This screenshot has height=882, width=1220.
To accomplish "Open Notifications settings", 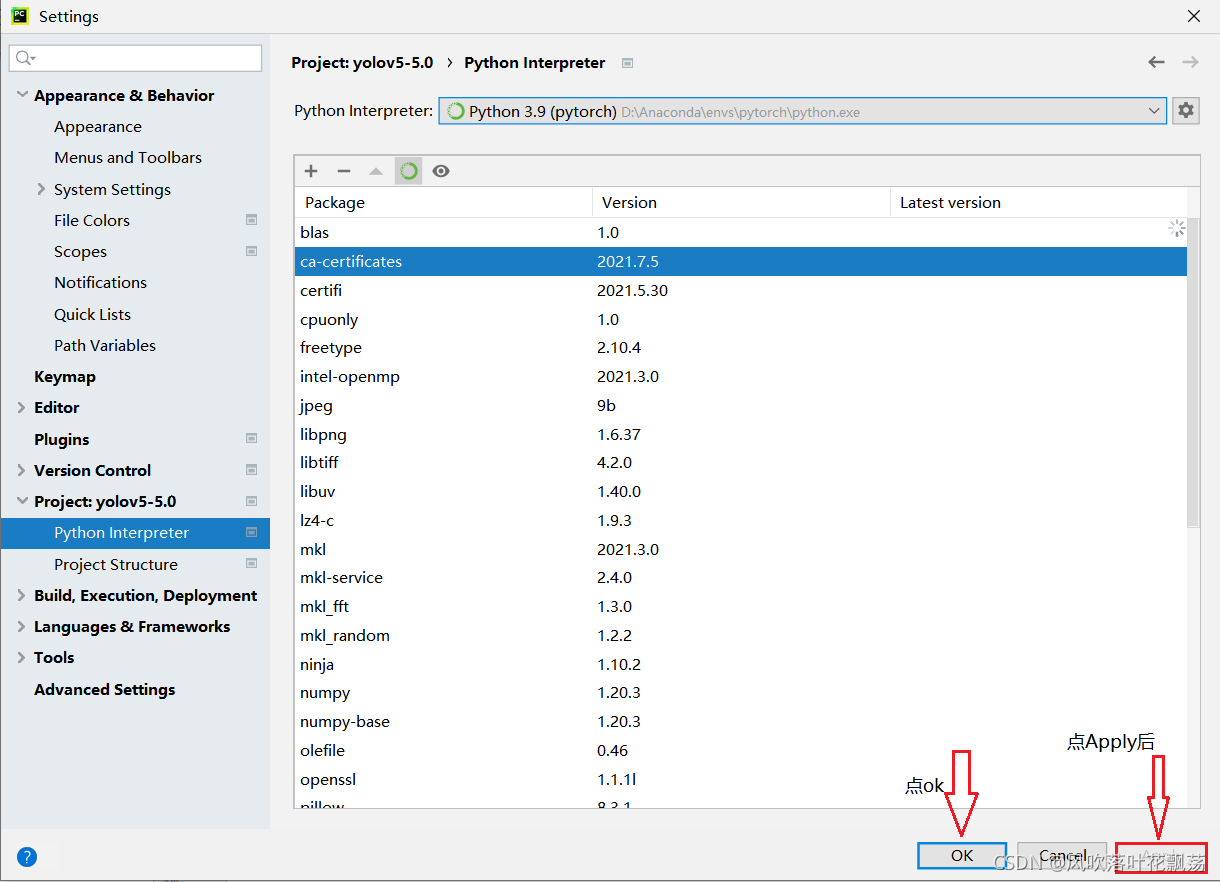I will (100, 282).
